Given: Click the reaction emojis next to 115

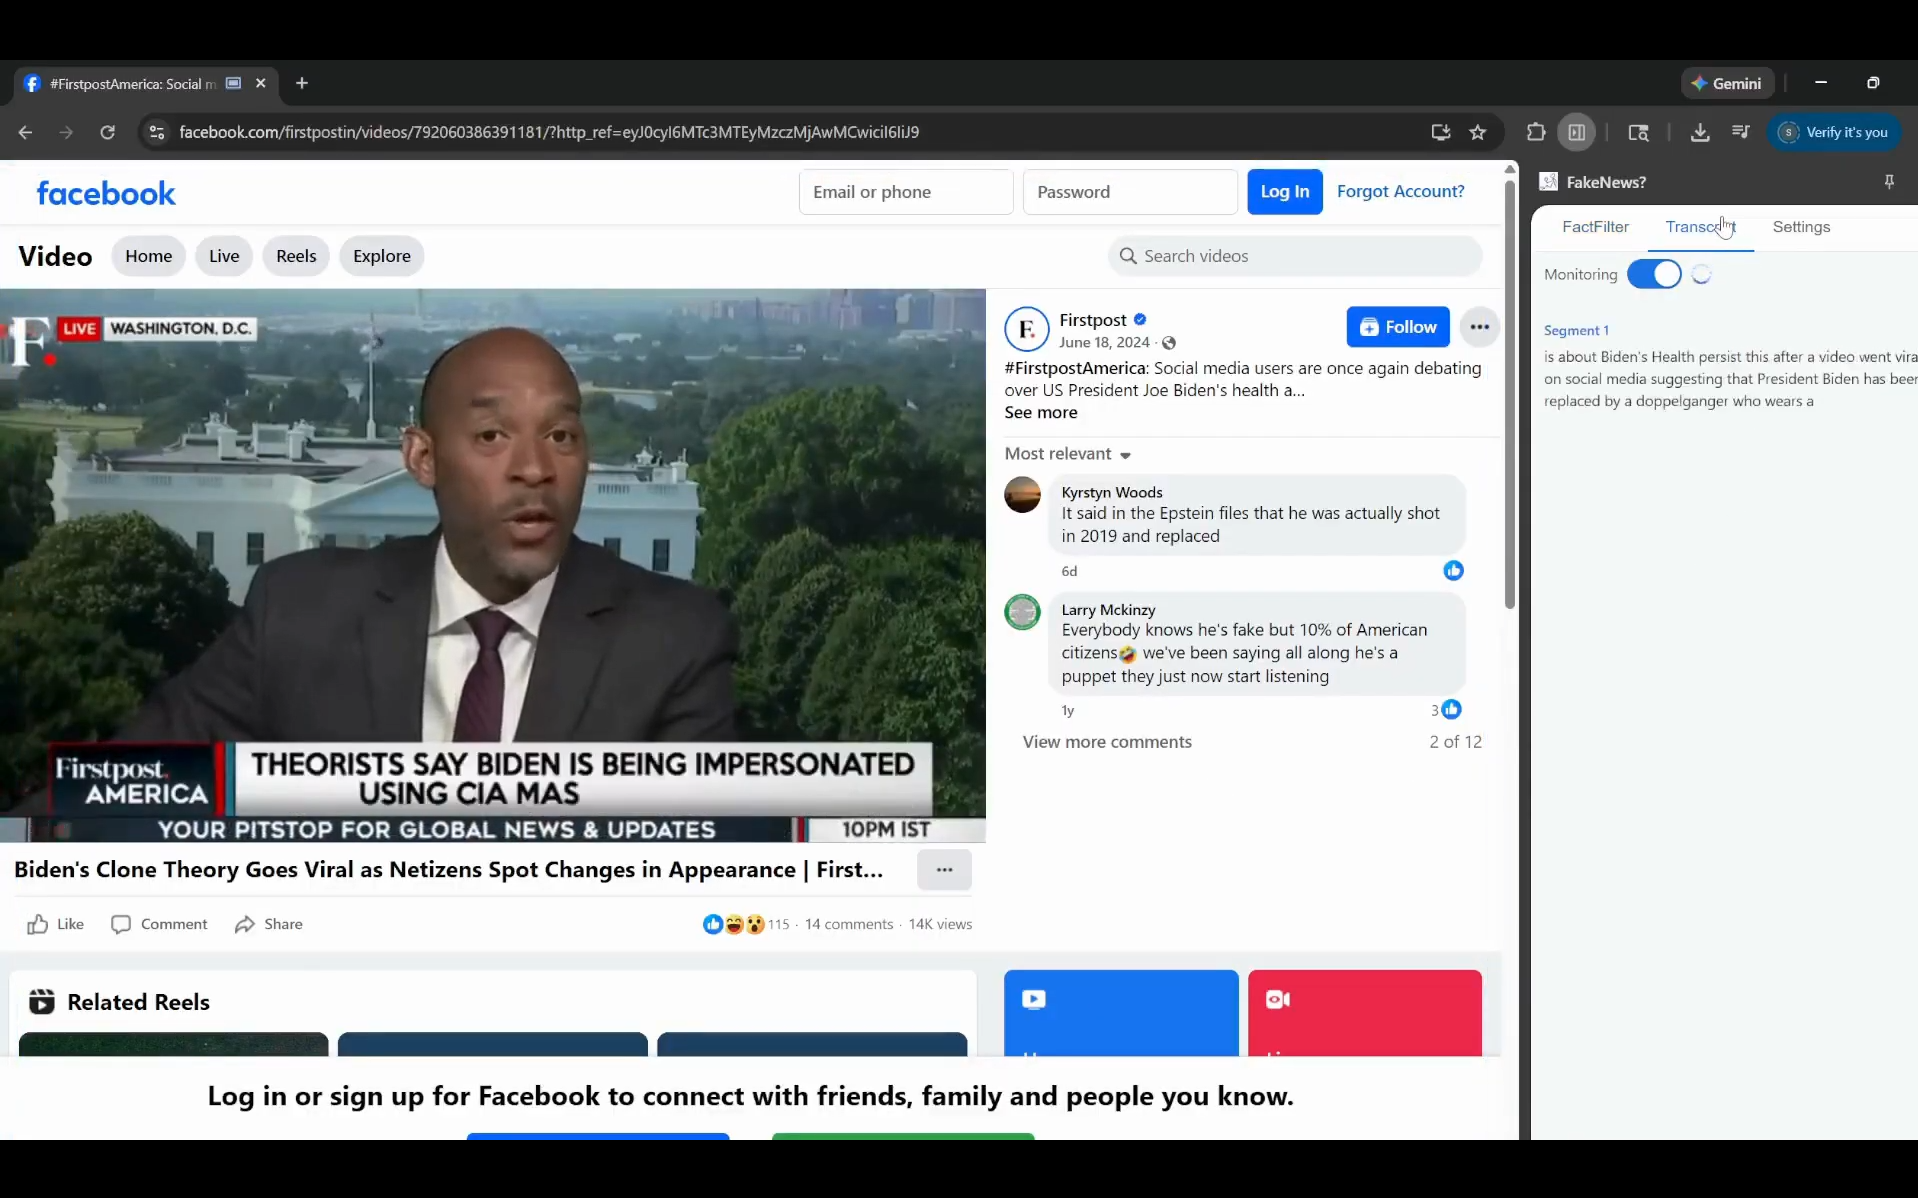Looking at the screenshot, I should coord(734,924).
